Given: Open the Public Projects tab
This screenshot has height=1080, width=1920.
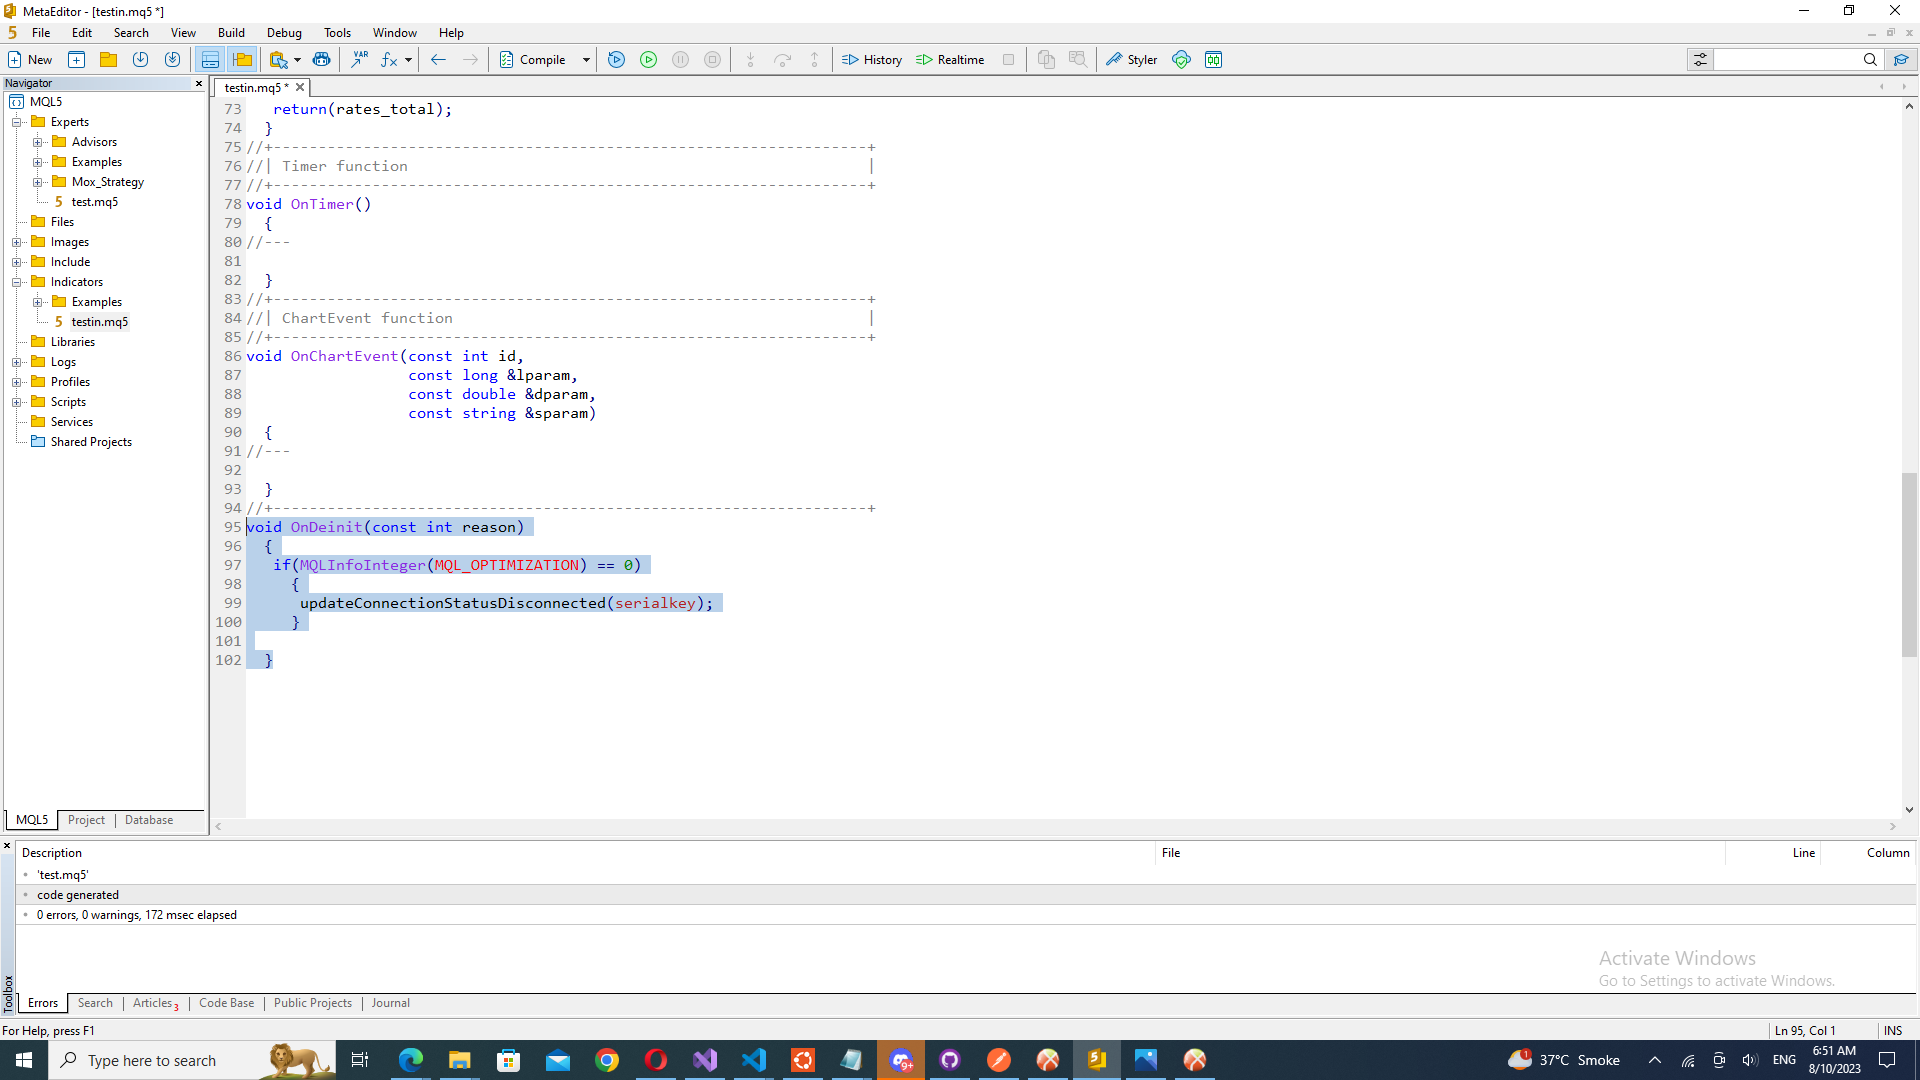Looking at the screenshot, I should coord(313,1003).
